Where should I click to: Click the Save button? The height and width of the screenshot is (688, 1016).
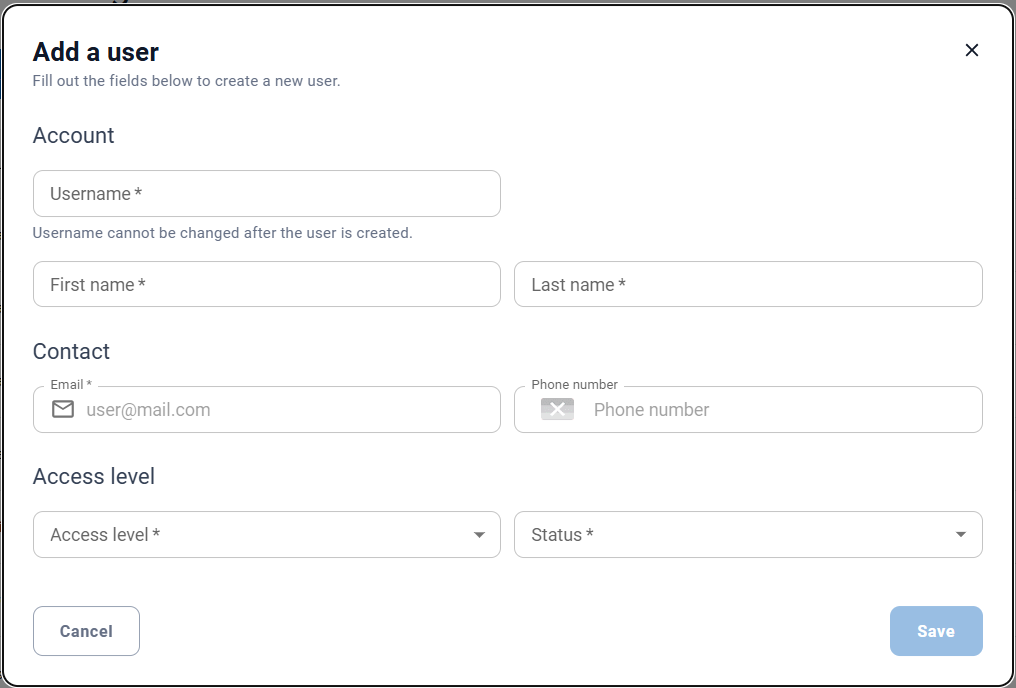click(935, 631)
